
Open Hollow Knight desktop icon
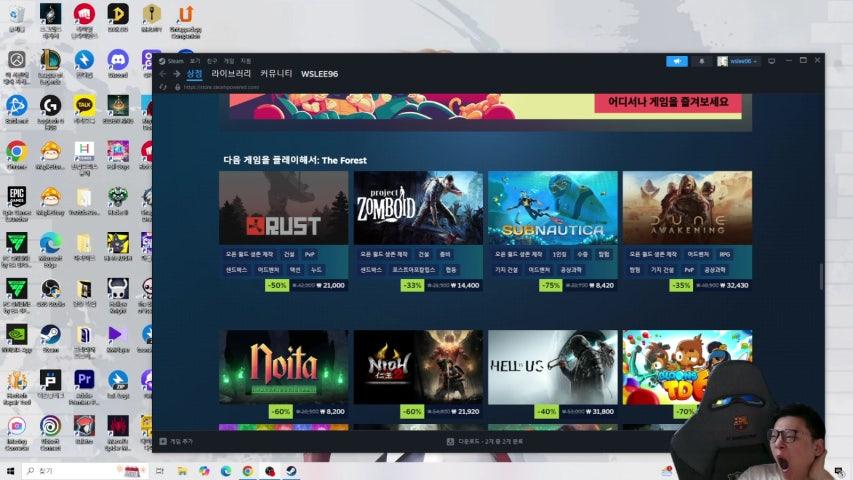click(x=118, y=295)
